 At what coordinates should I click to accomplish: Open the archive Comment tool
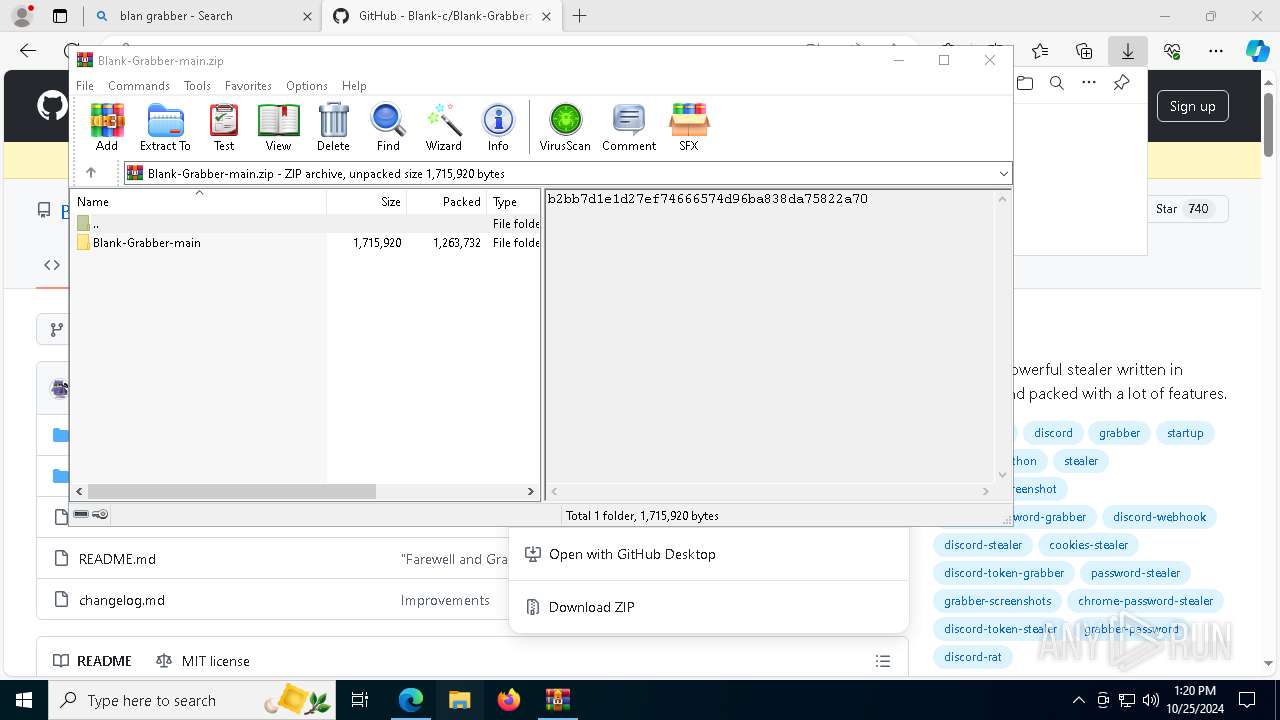click(x=629, y=127)
